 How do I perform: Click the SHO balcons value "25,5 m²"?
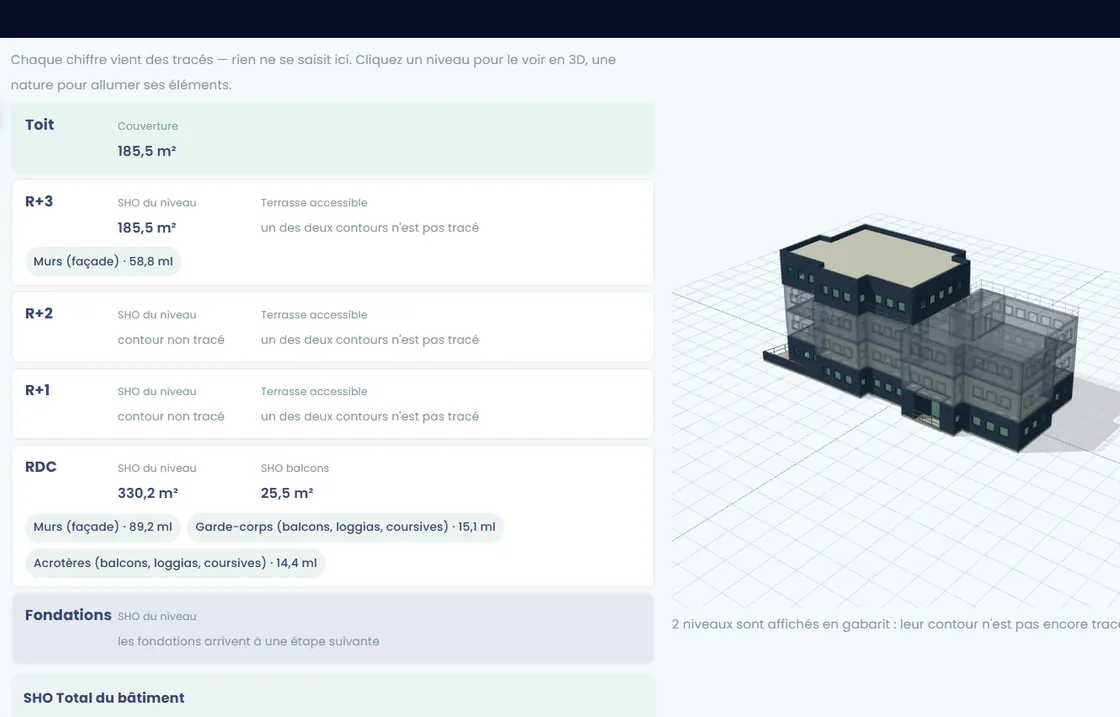click(287, 493)
